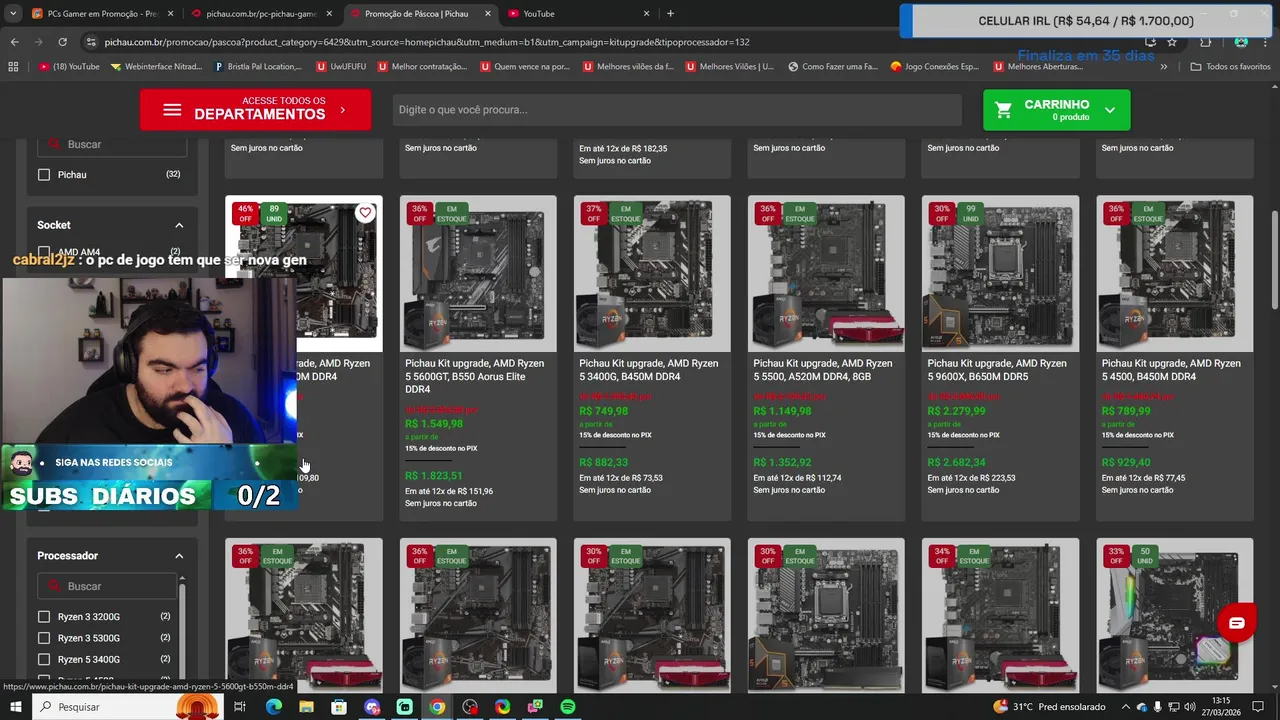Add first kit to wishlist heart
The width and height of the screenshot is (1280, 720).
coord(365,213)
